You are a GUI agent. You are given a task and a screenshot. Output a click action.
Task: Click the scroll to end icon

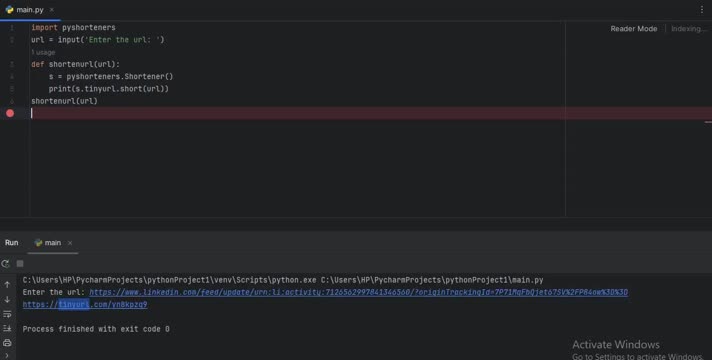tap(7, 328)
